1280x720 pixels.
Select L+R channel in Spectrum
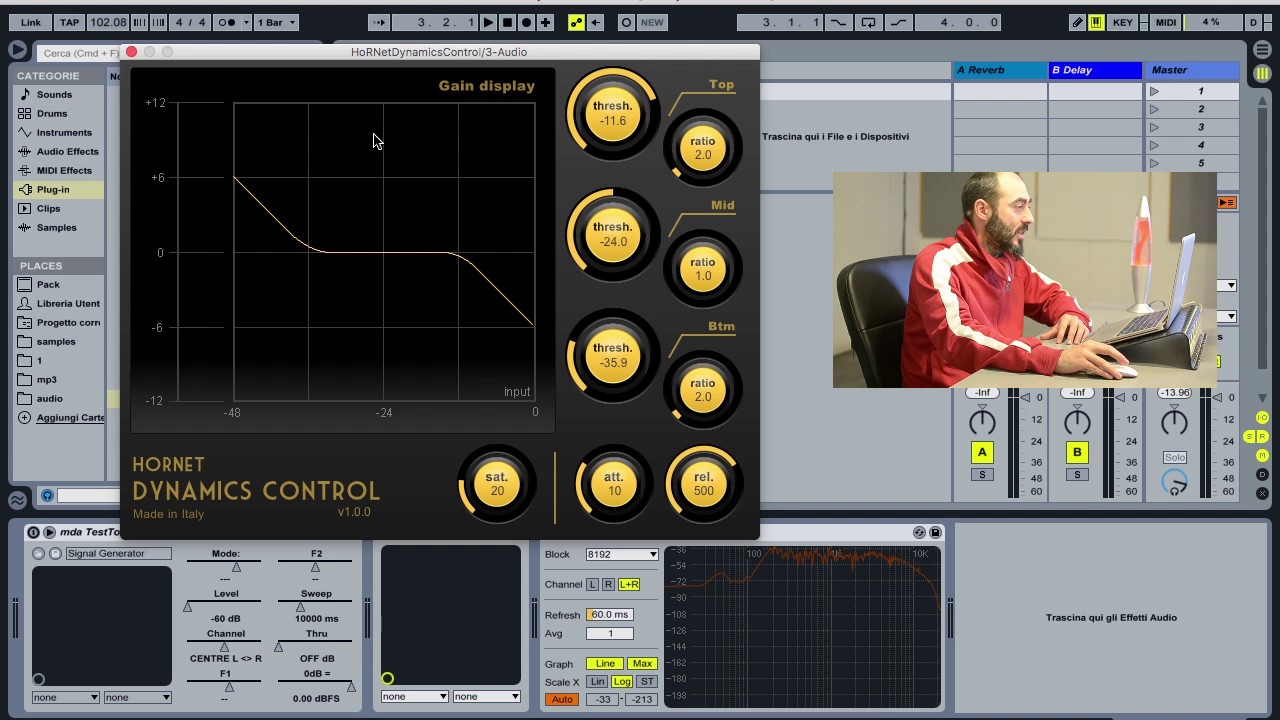click(629, 584)
